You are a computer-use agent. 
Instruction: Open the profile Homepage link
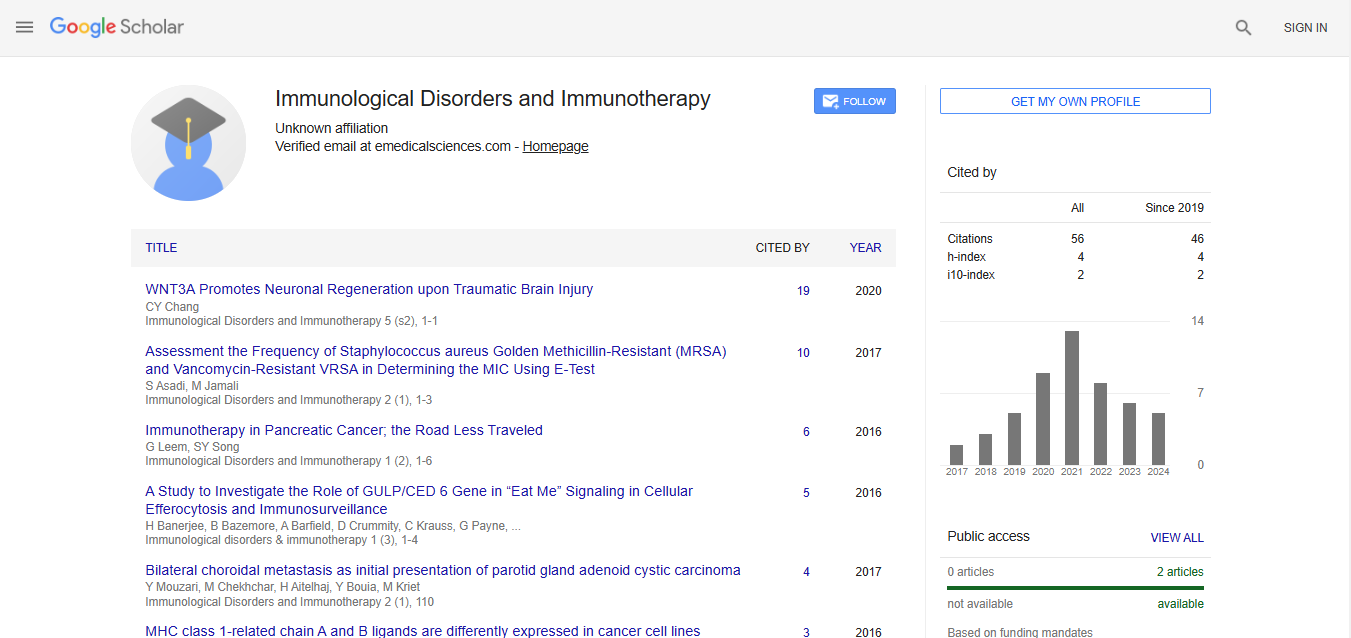tap(555, 146)
